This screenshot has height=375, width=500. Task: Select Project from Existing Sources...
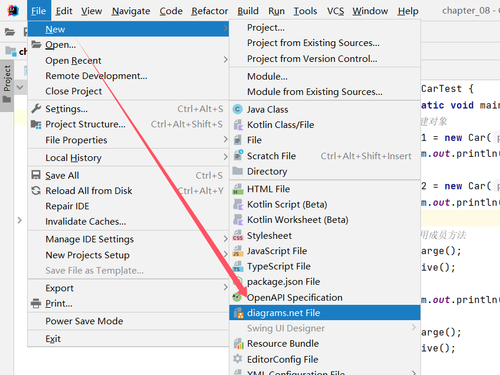click(x=325, y=43)
